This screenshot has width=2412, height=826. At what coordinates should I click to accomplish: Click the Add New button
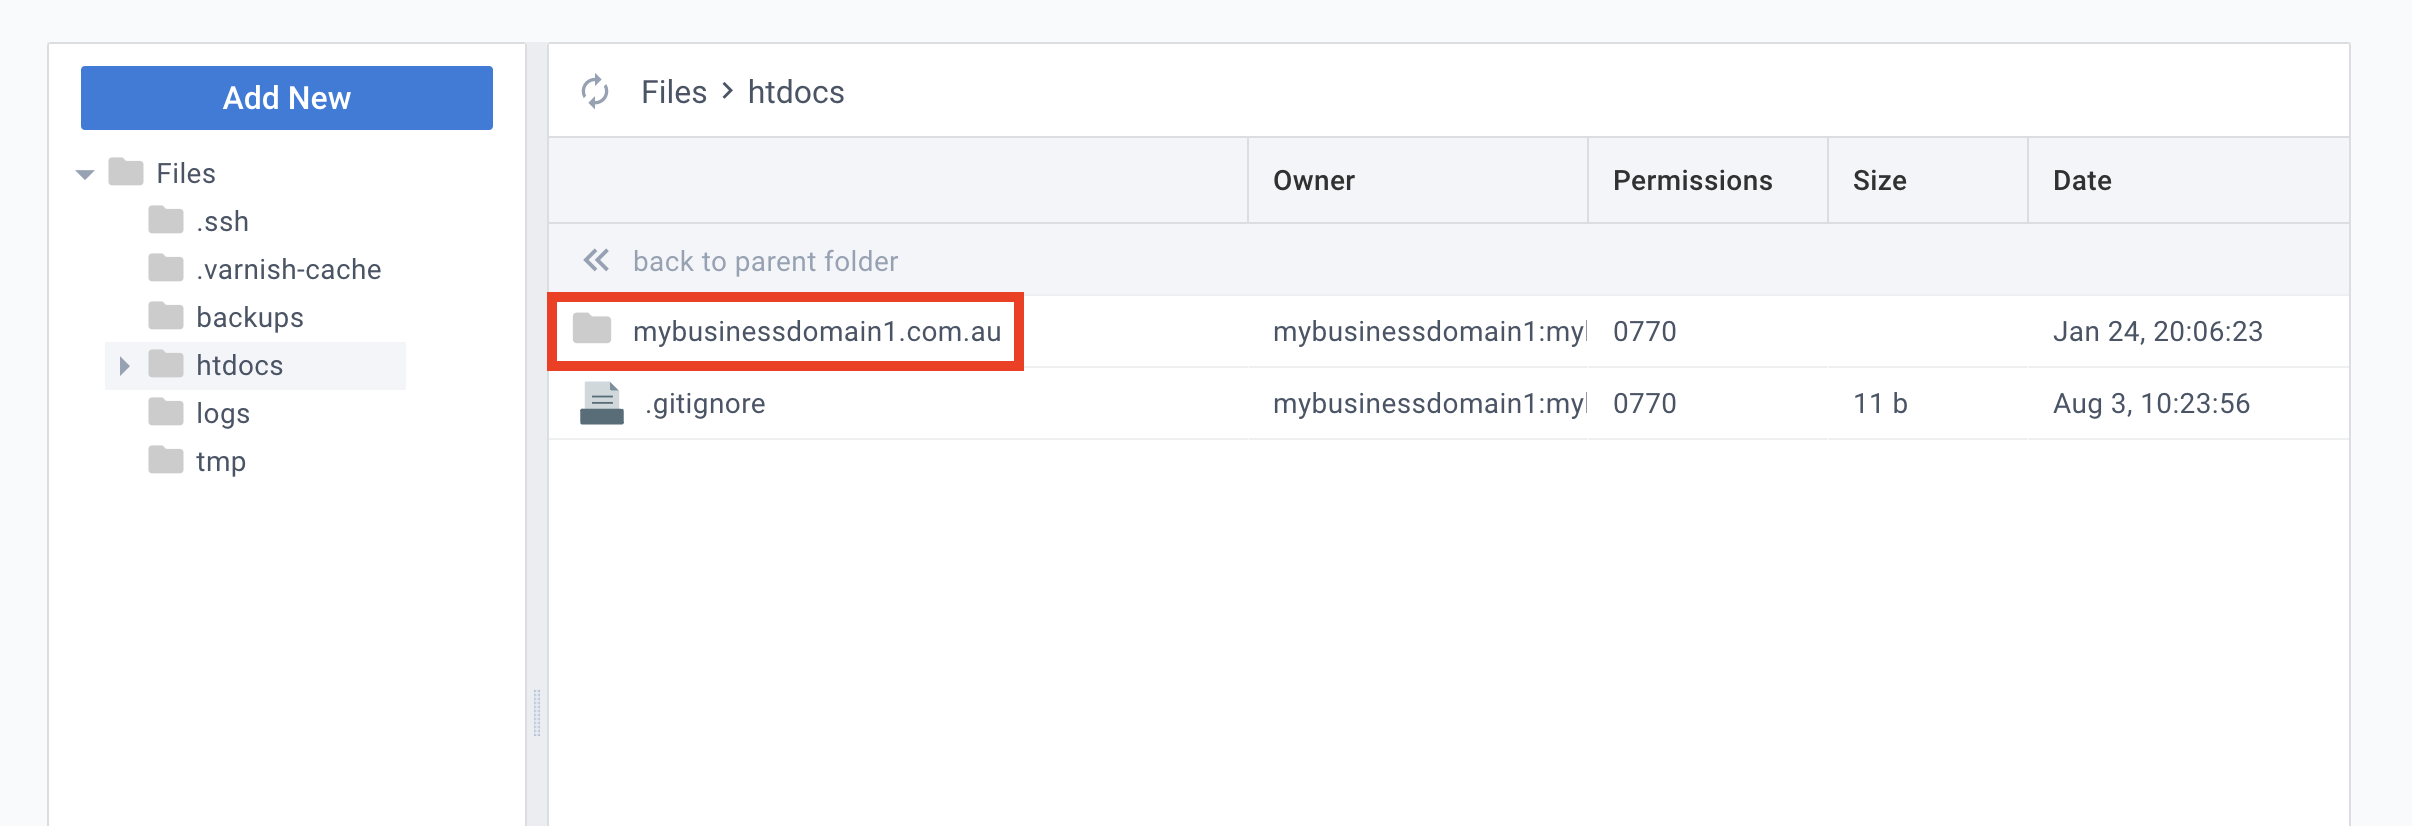tap(286, 98)
